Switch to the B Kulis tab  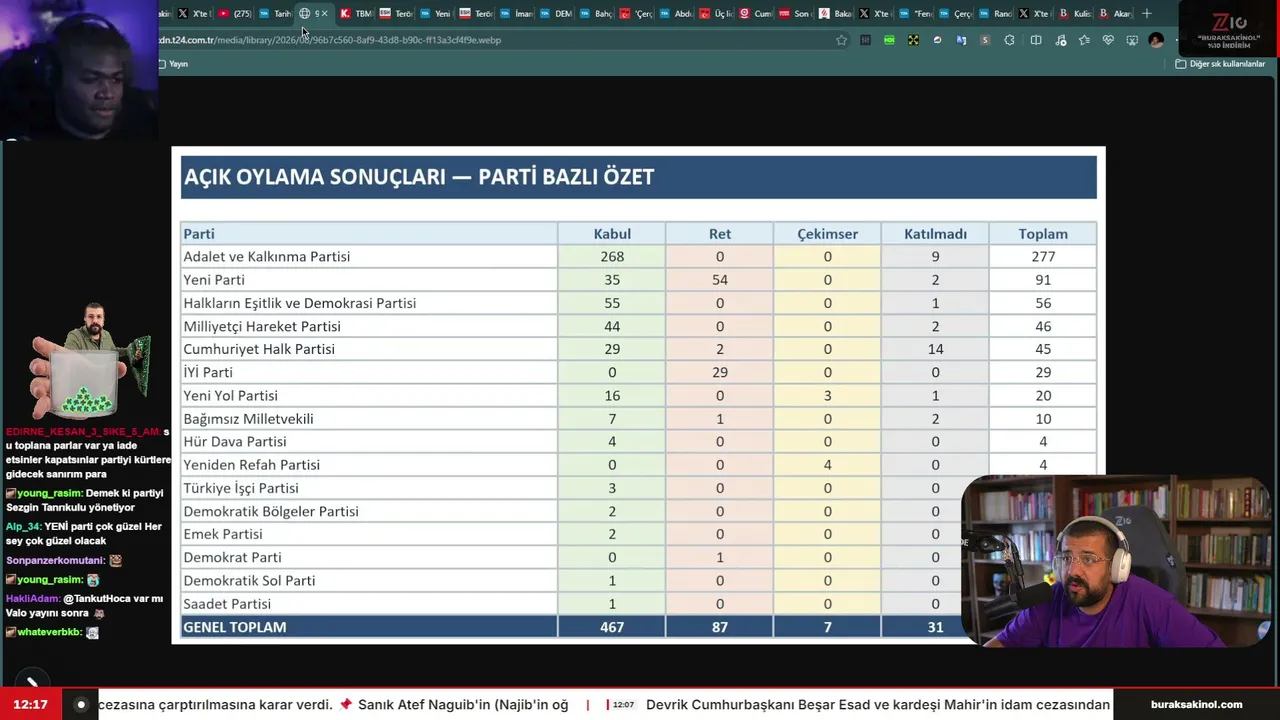pos(1075,13)
